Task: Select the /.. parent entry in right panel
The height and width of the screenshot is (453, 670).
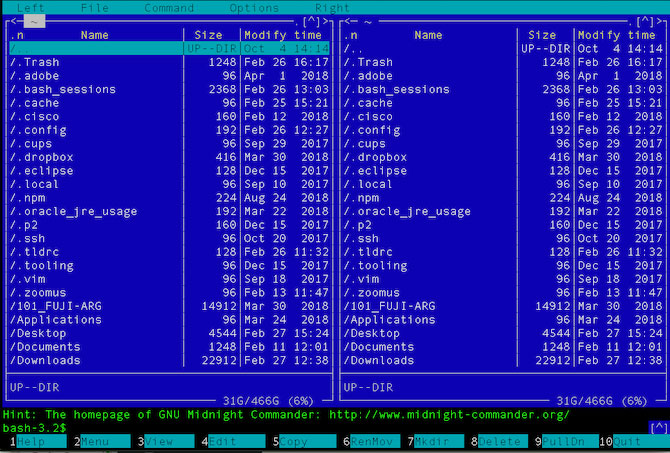Action: 503,48
